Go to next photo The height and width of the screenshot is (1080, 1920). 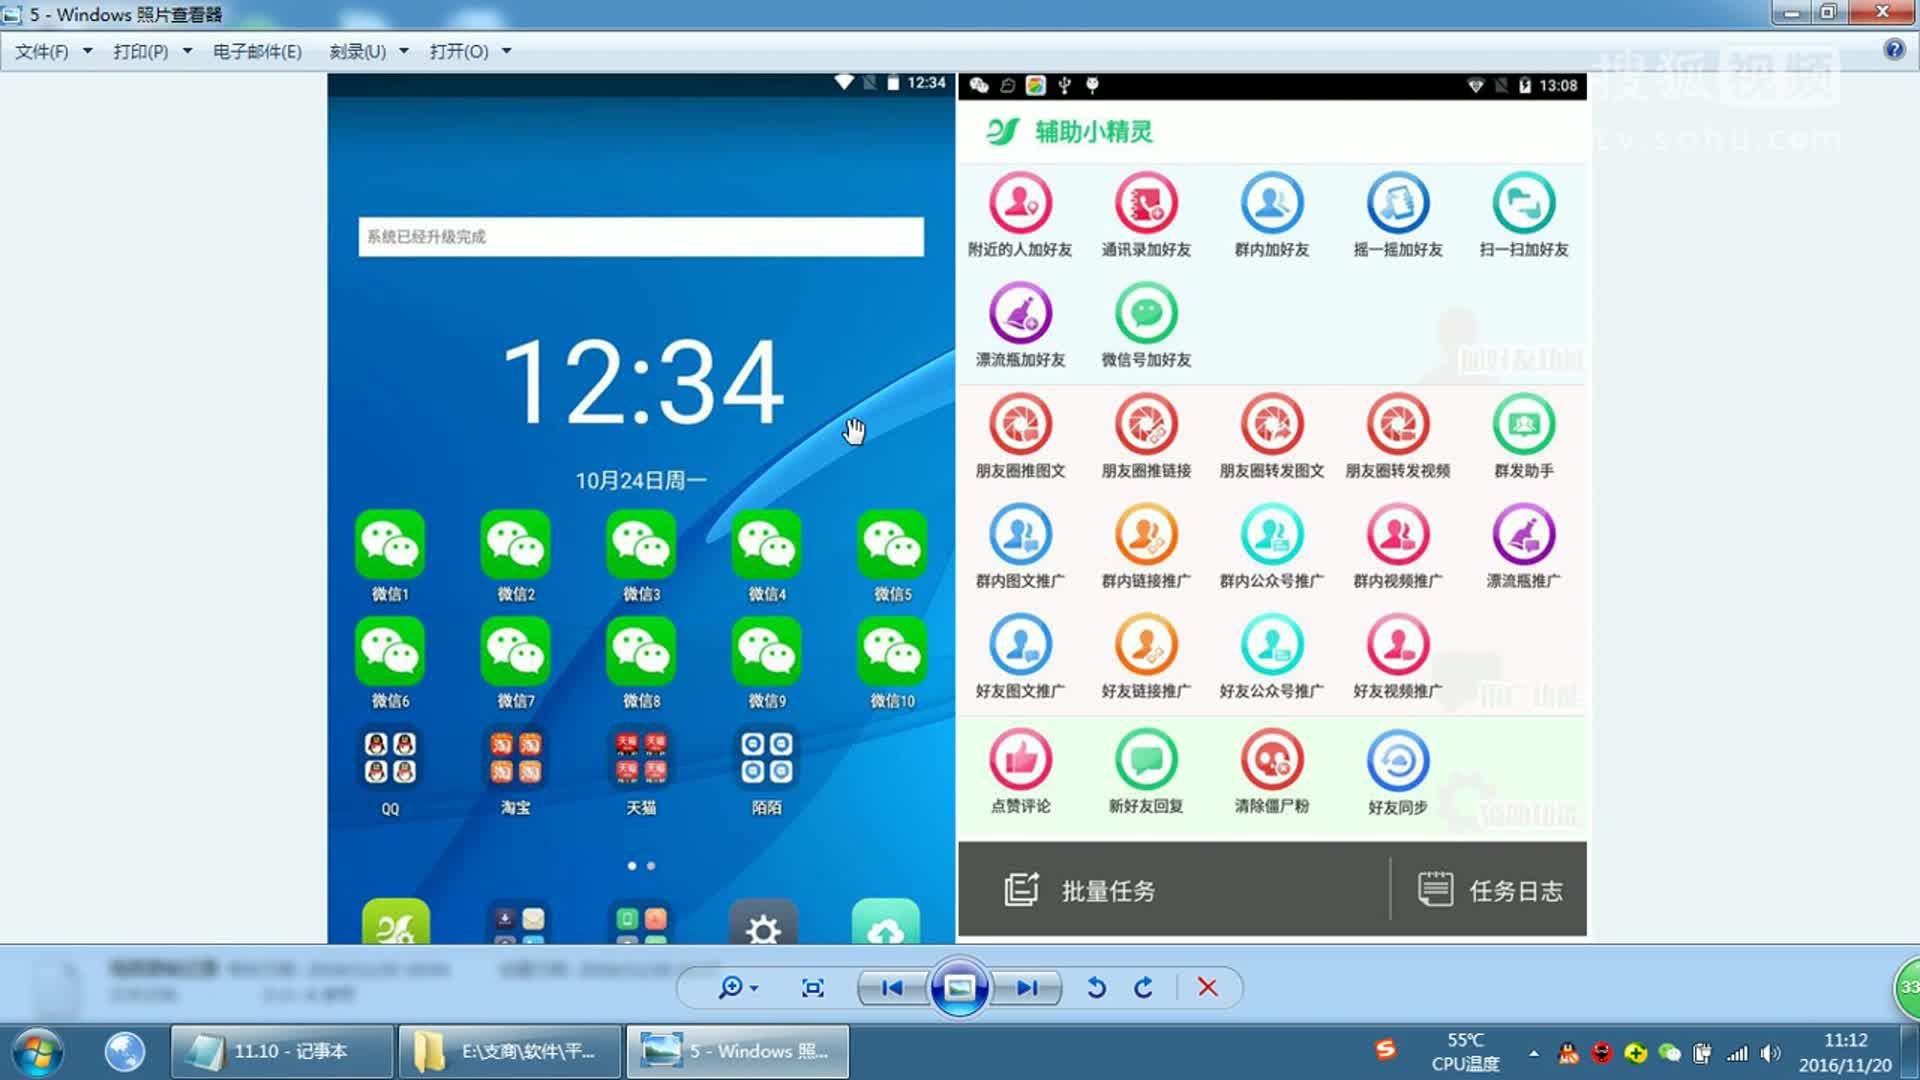coord(1027,988)
